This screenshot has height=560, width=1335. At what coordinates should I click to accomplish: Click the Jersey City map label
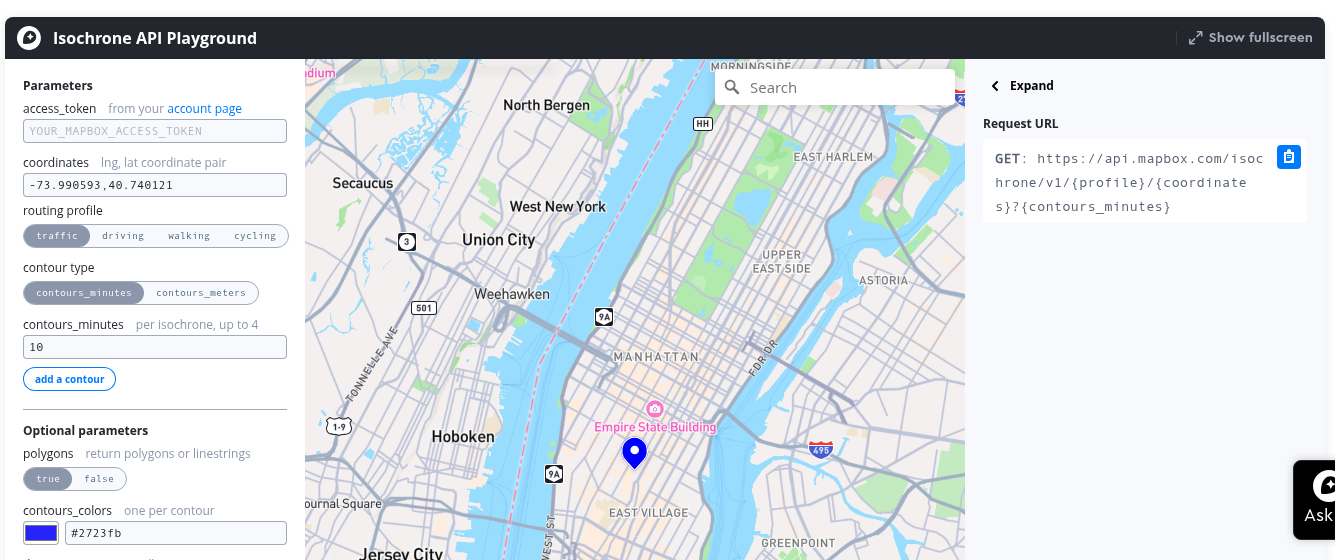point(401,553)
